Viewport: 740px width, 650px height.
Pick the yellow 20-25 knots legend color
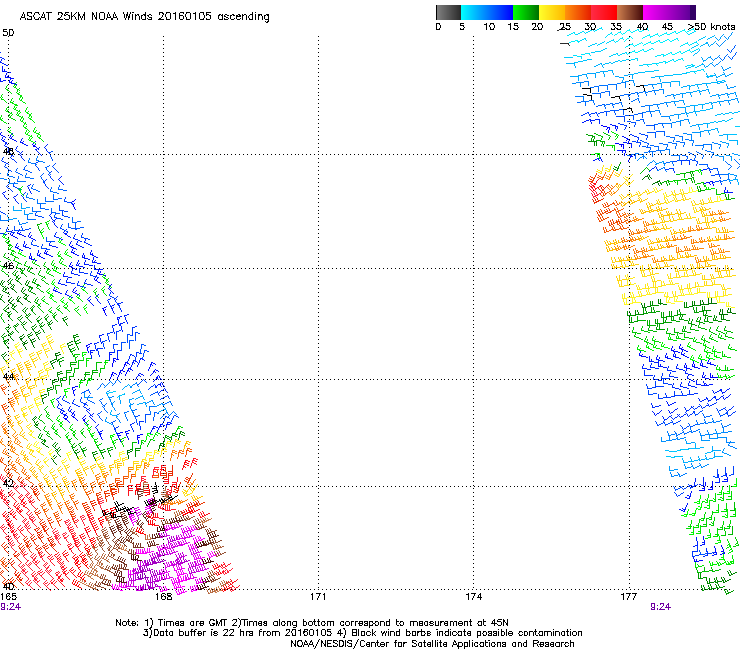coord(552,12)
